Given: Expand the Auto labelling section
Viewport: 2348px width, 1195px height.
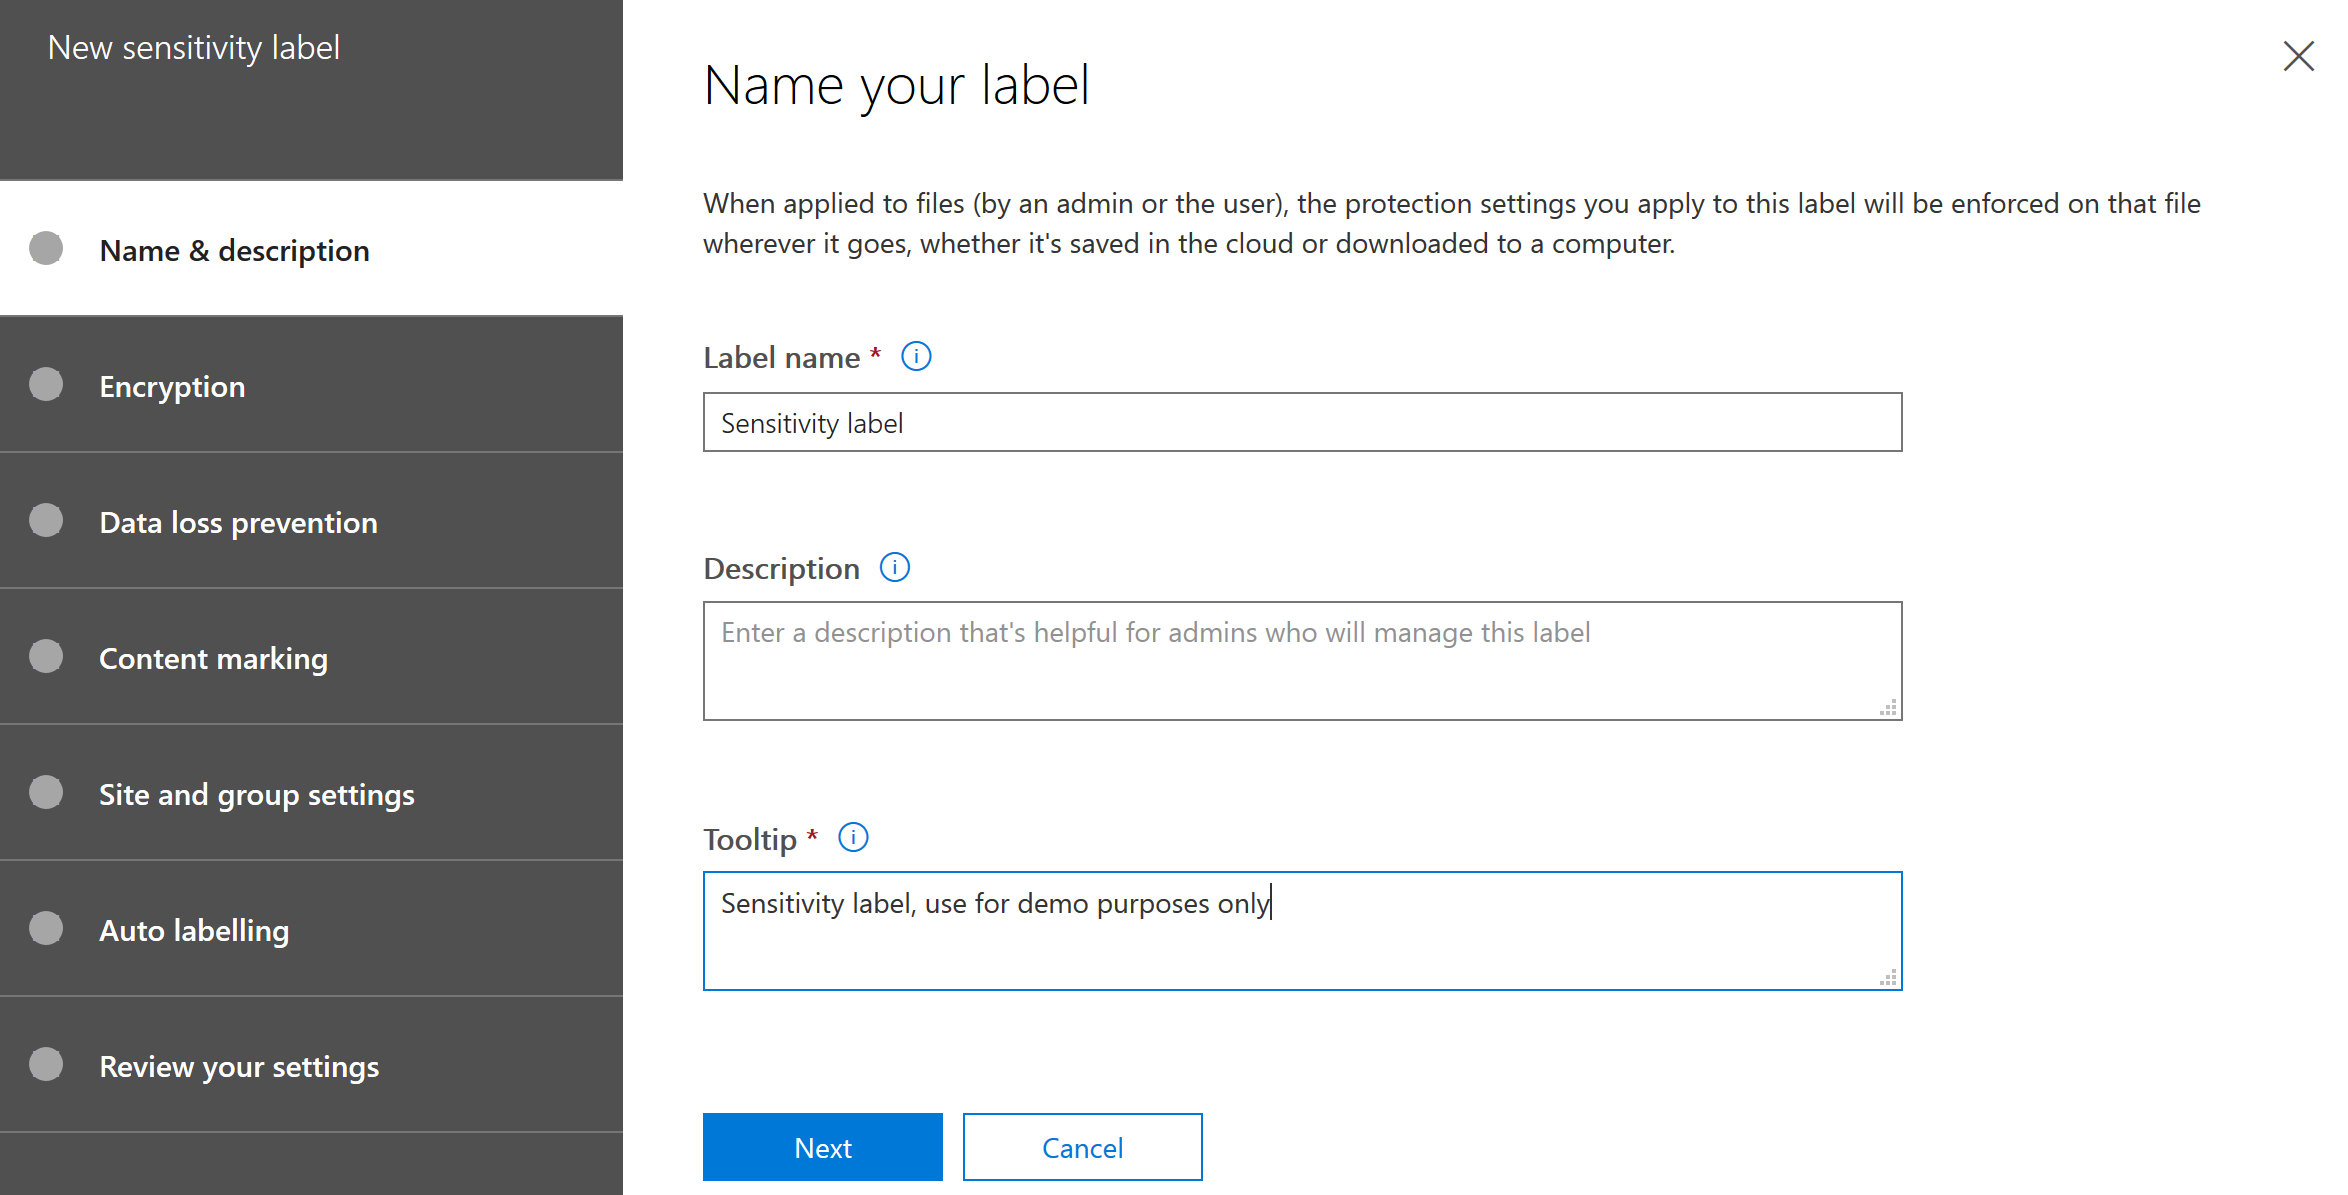Looking at the screenshot, I should click(x=311, y=930).
